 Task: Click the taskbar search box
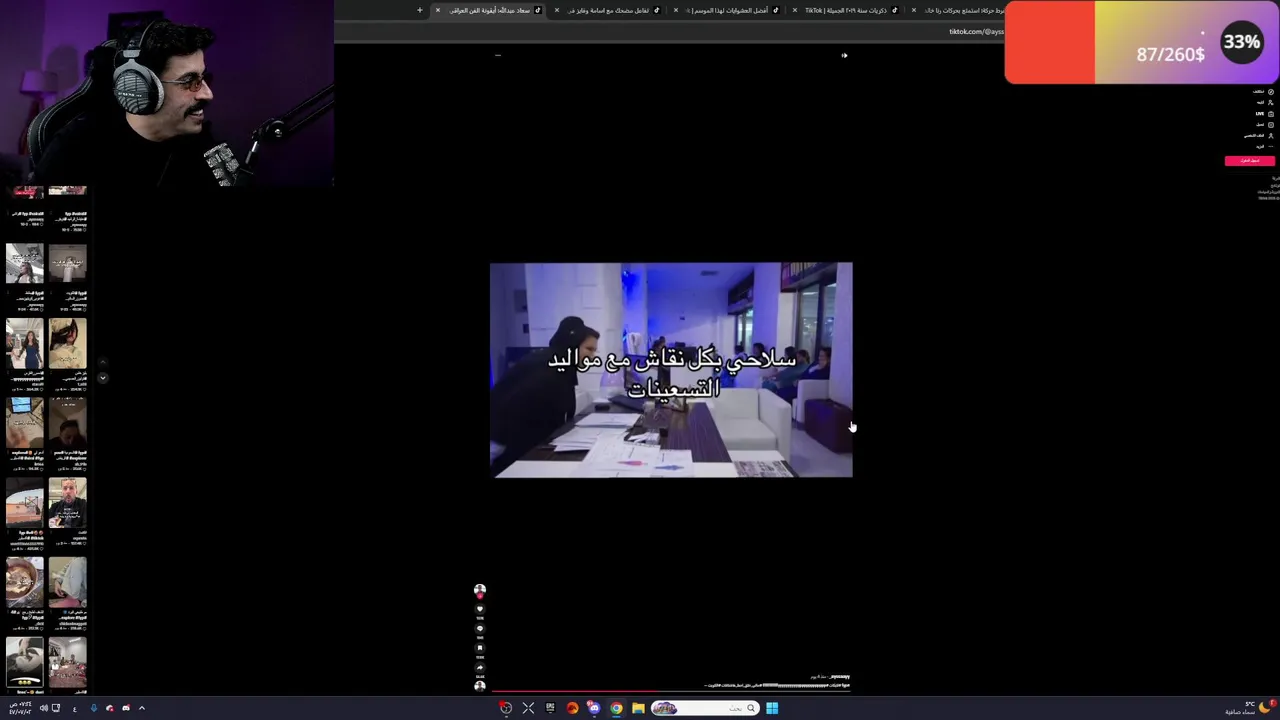[705, 708]
